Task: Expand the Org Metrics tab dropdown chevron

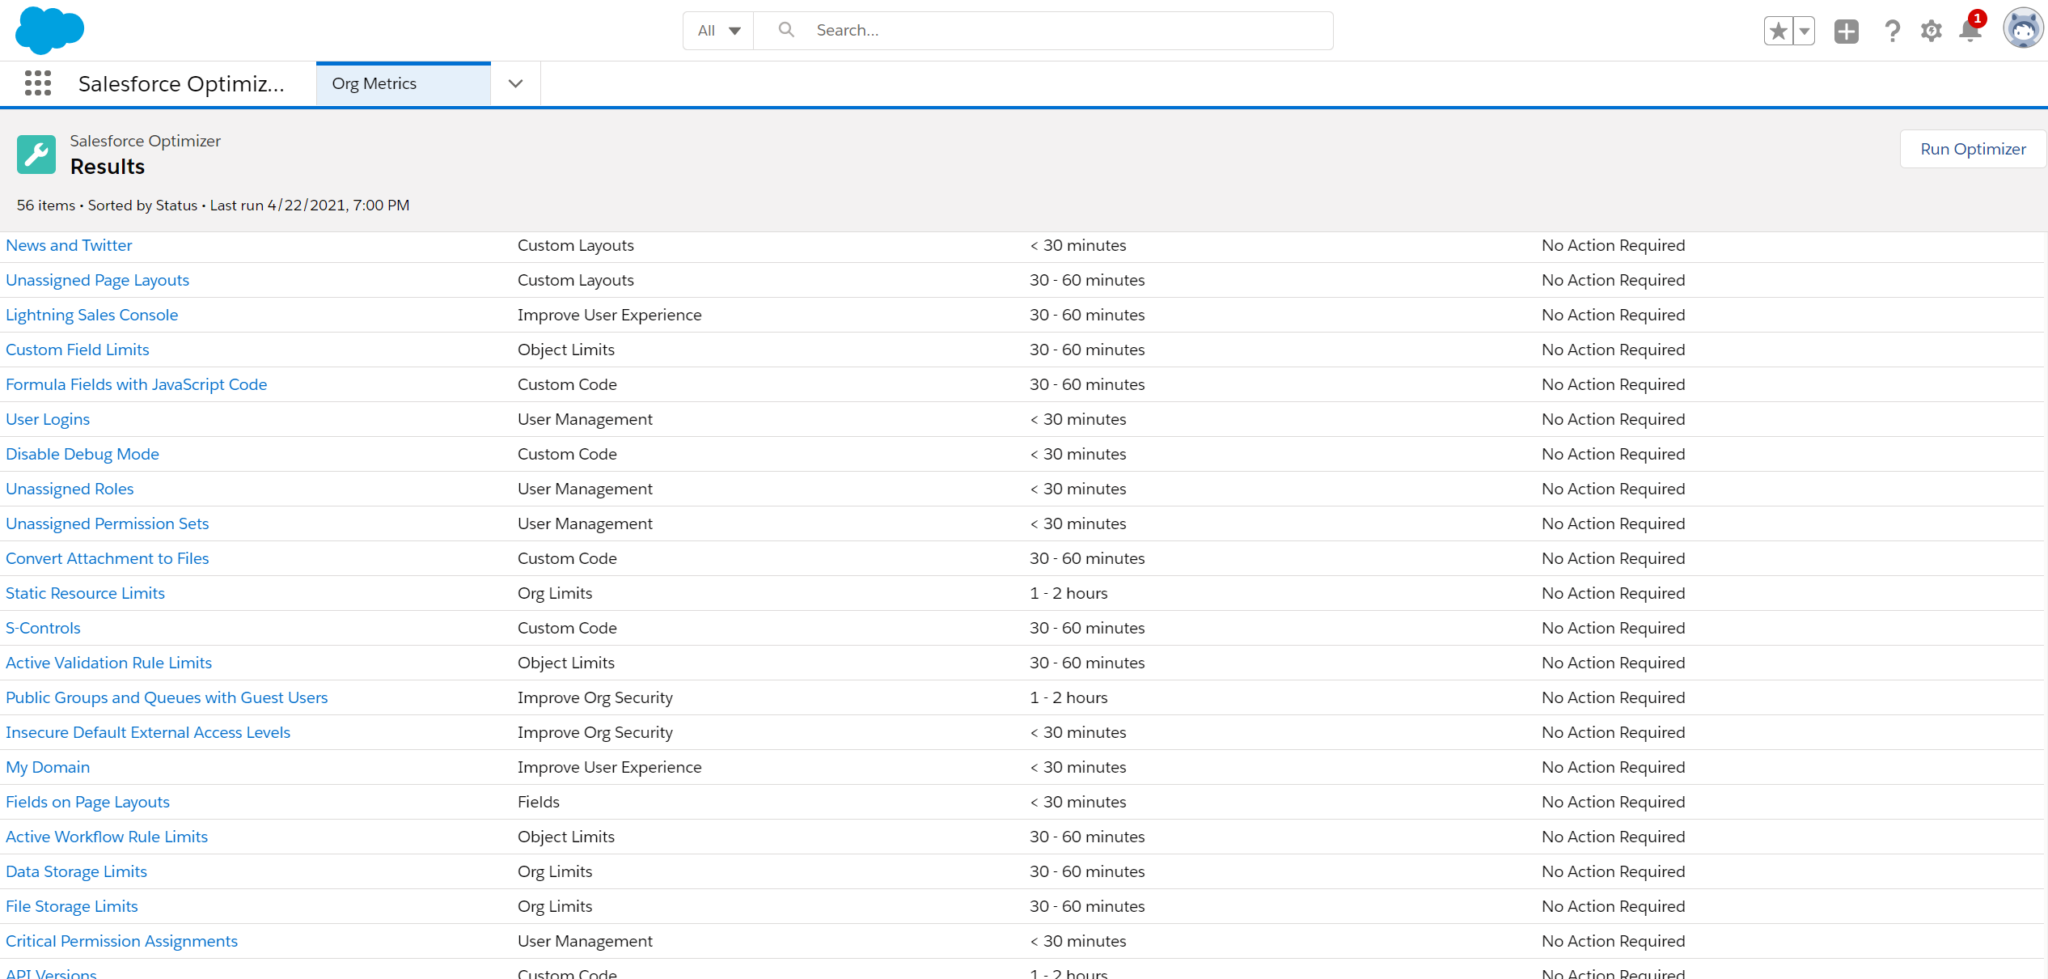Action: 514,83
